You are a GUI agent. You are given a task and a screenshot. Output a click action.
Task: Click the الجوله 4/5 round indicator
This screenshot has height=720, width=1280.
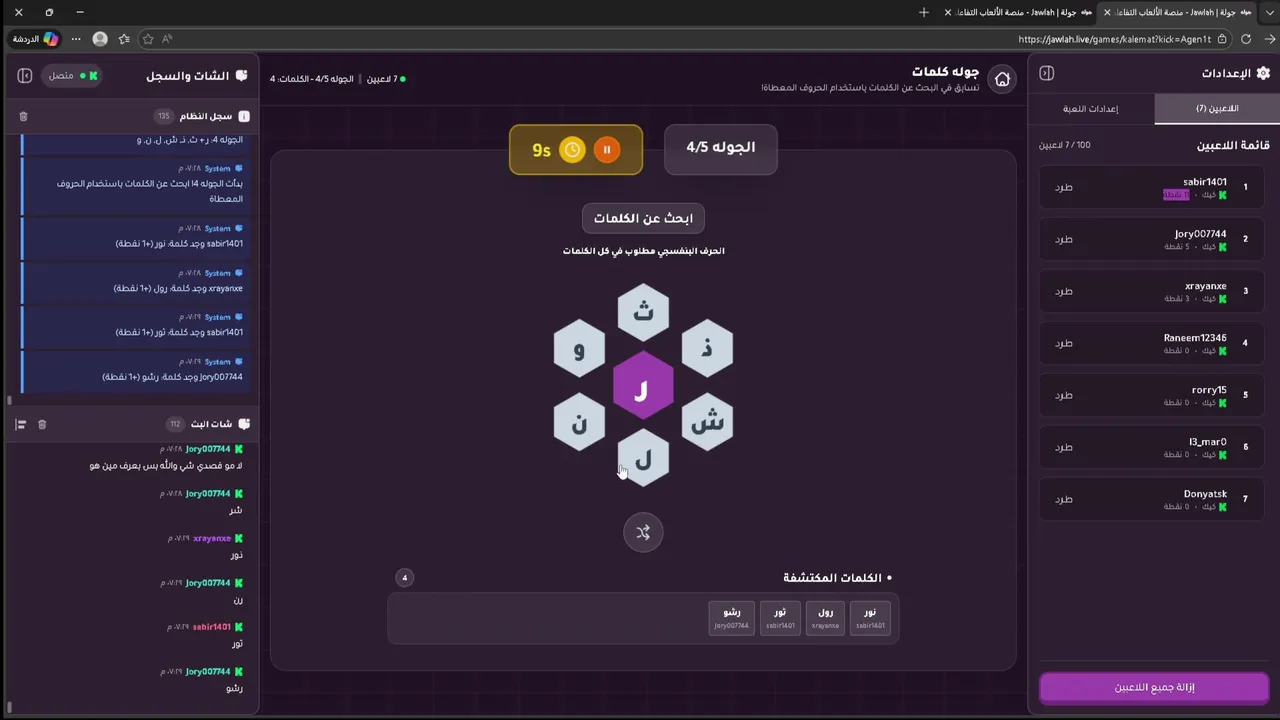(720, 148)
